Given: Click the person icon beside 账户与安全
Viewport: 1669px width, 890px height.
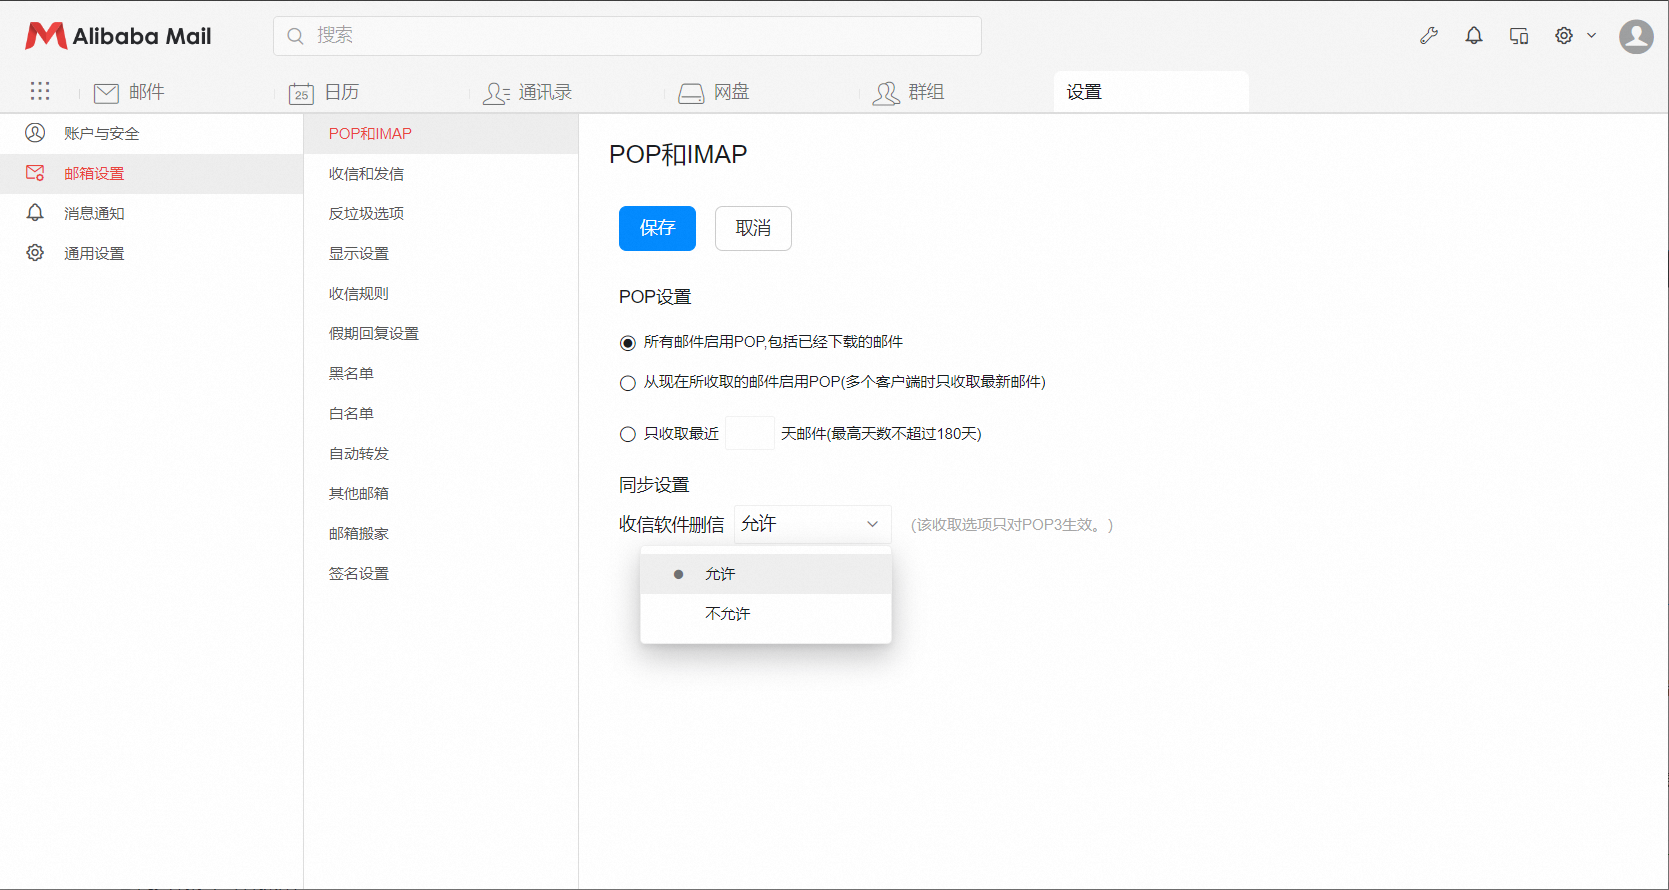Looking at the screenshot, I should coord(35,133).
